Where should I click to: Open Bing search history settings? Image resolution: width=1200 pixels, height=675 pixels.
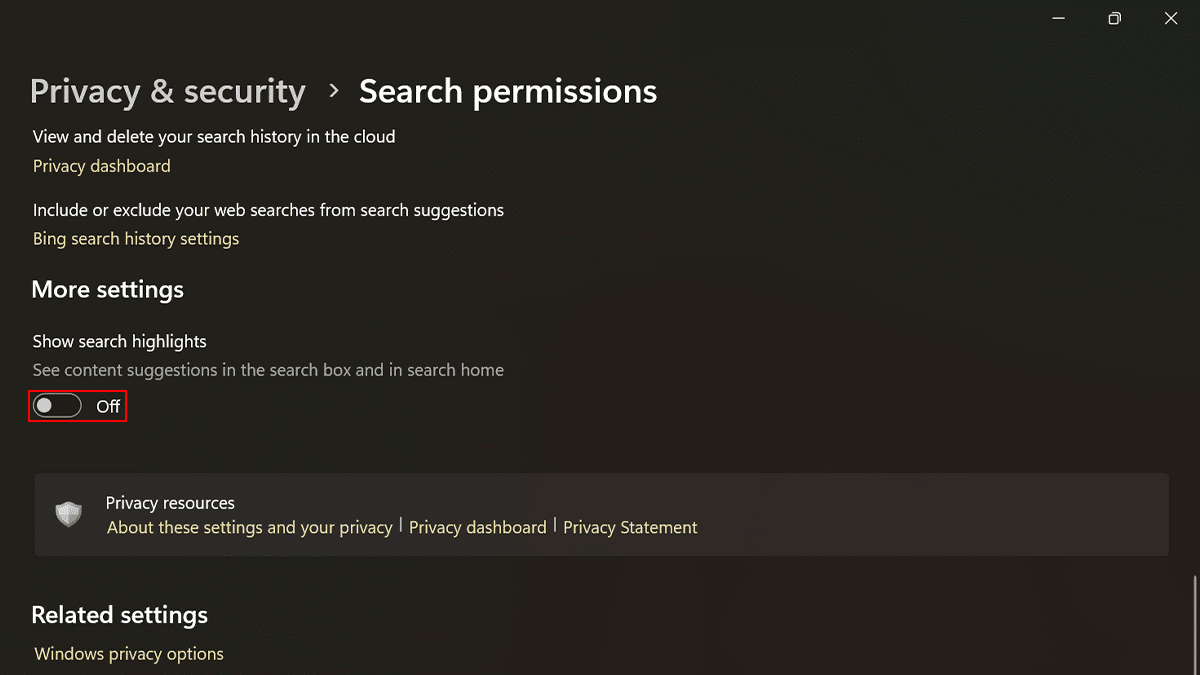pos(136,239)
